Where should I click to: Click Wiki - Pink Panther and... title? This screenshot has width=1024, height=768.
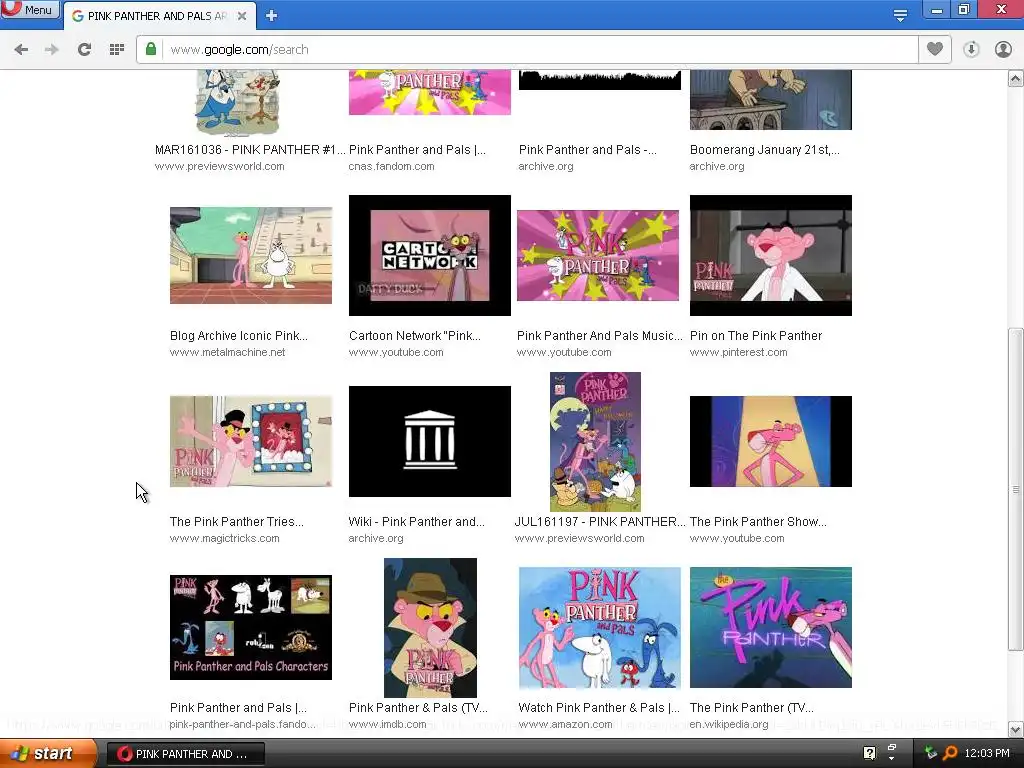(417, 522)
